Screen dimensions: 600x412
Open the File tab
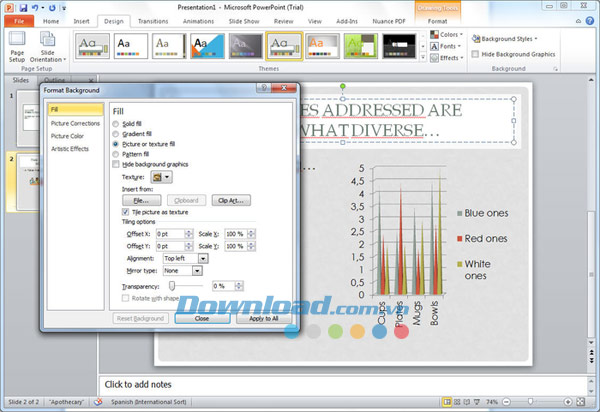click(x=19, y=21)
